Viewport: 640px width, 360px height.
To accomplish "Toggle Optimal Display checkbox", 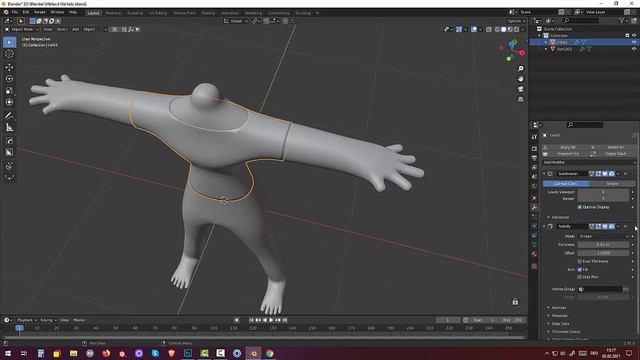I will pyautogui.click(x=580, y=207).
